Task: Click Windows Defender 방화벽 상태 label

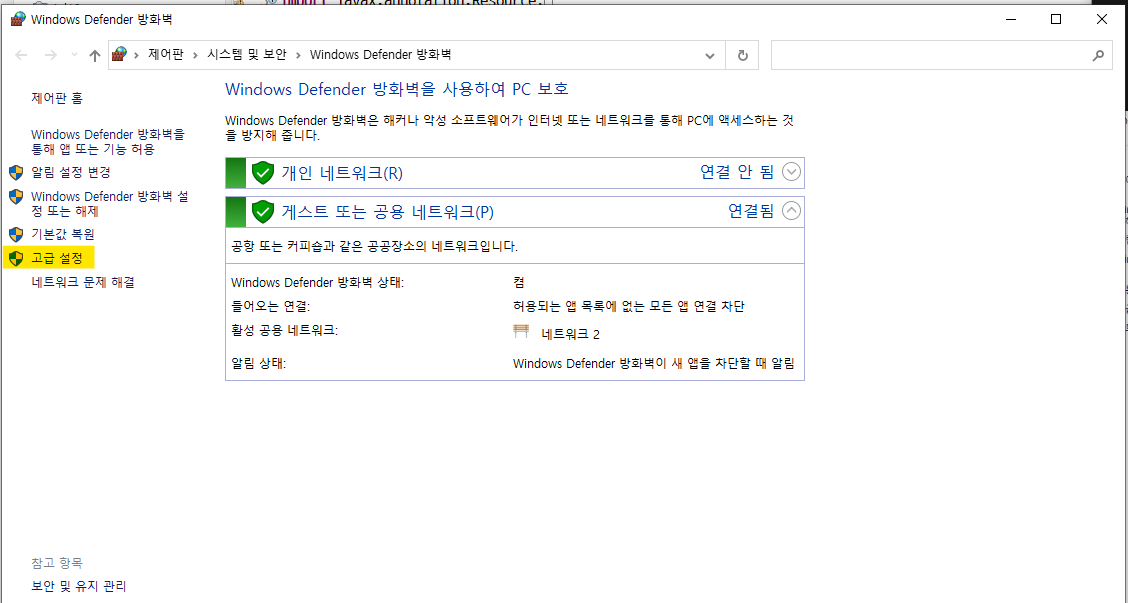Action: 317,283
